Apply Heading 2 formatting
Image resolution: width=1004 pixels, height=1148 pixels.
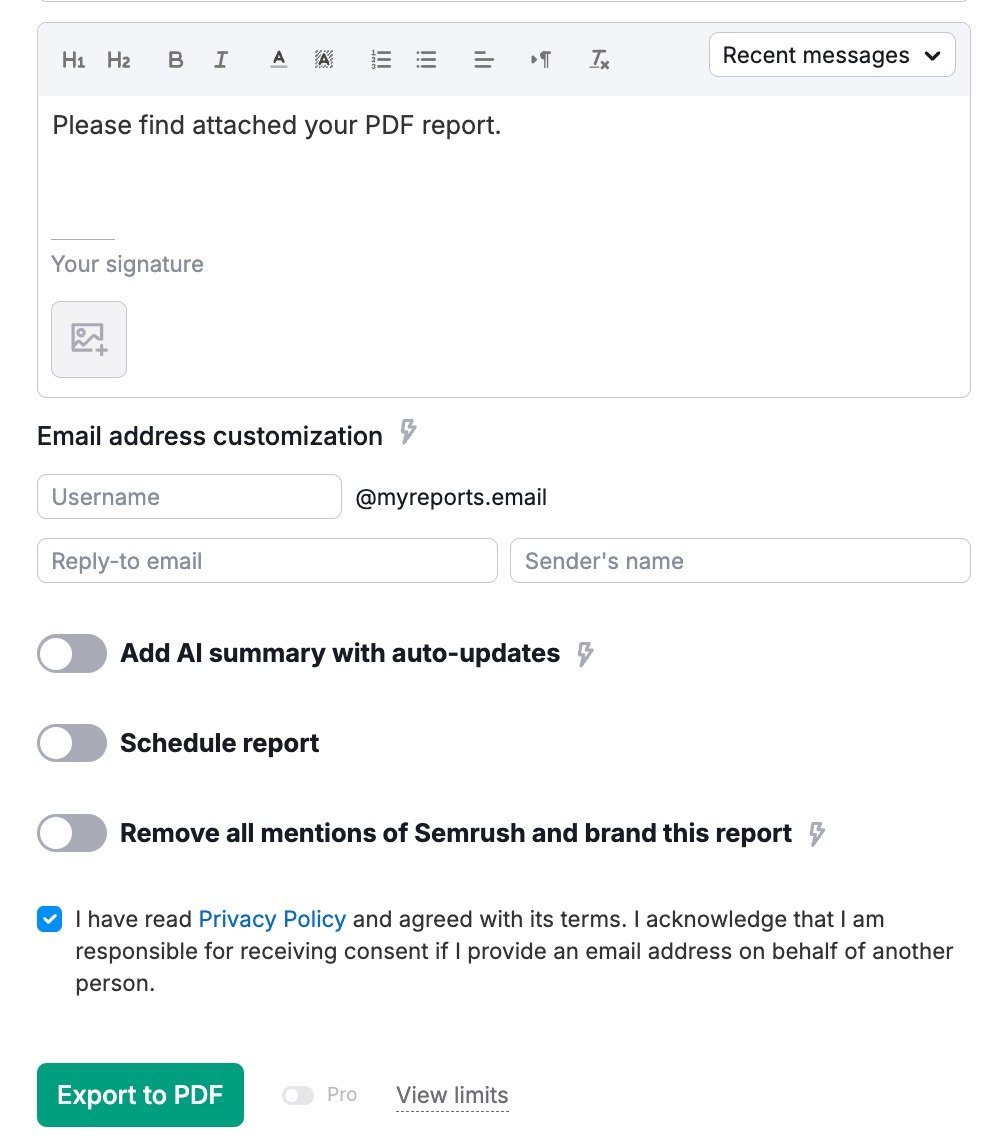point(118,59)
